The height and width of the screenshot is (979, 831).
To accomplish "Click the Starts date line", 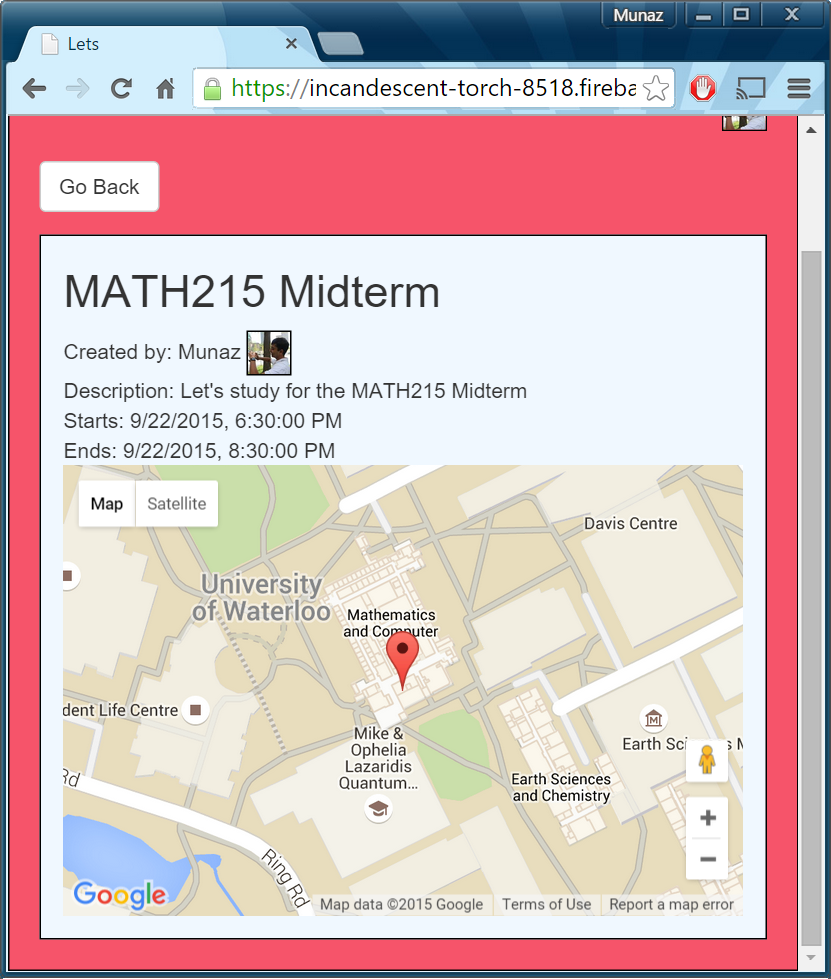I will pyautogui.click(x=203, y=421).
